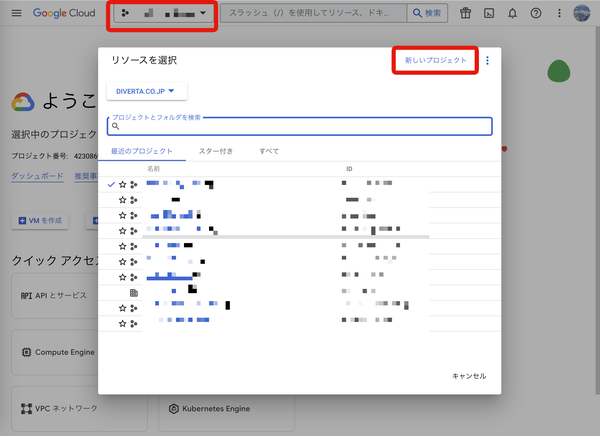The image size is (600, 436).
Task: Activate the Cloud Shell terminal icon
Action: (489, 13)
